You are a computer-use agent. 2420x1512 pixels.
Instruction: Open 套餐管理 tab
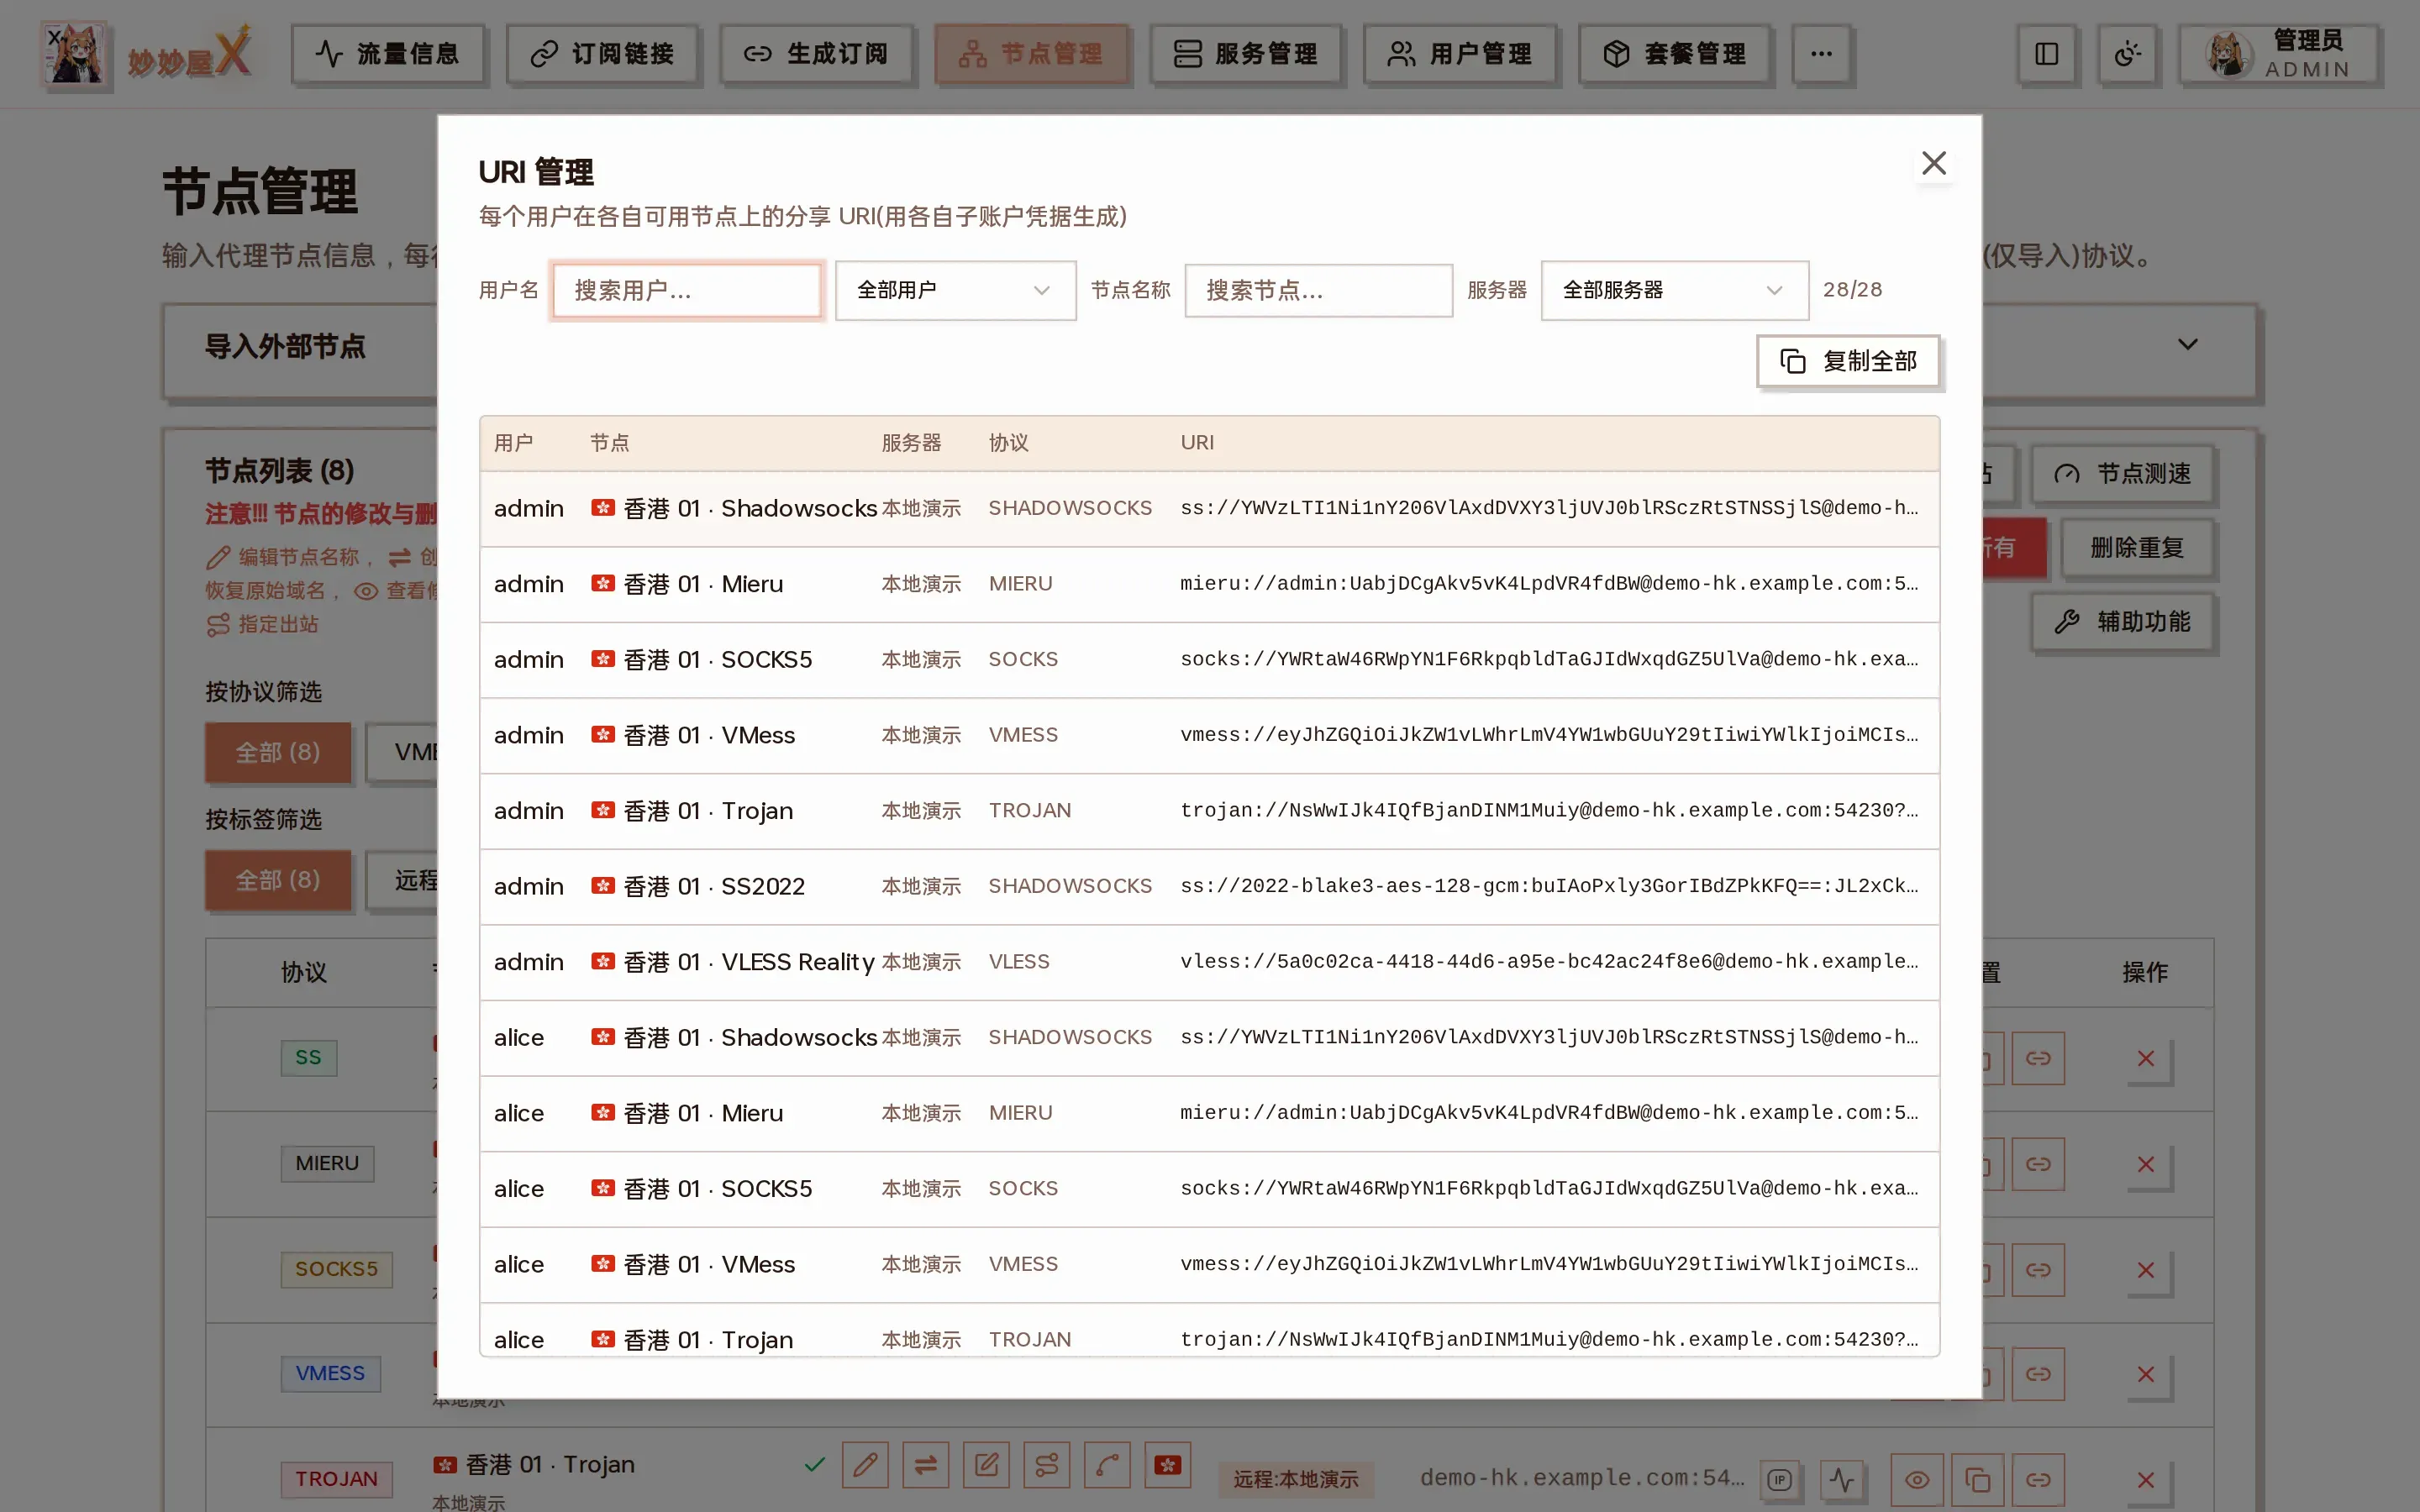pyautogui.click(x=1674, y=54)
